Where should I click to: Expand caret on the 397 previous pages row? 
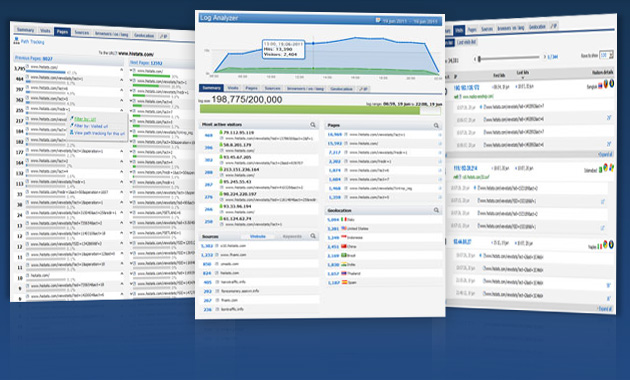pos(121,90)
